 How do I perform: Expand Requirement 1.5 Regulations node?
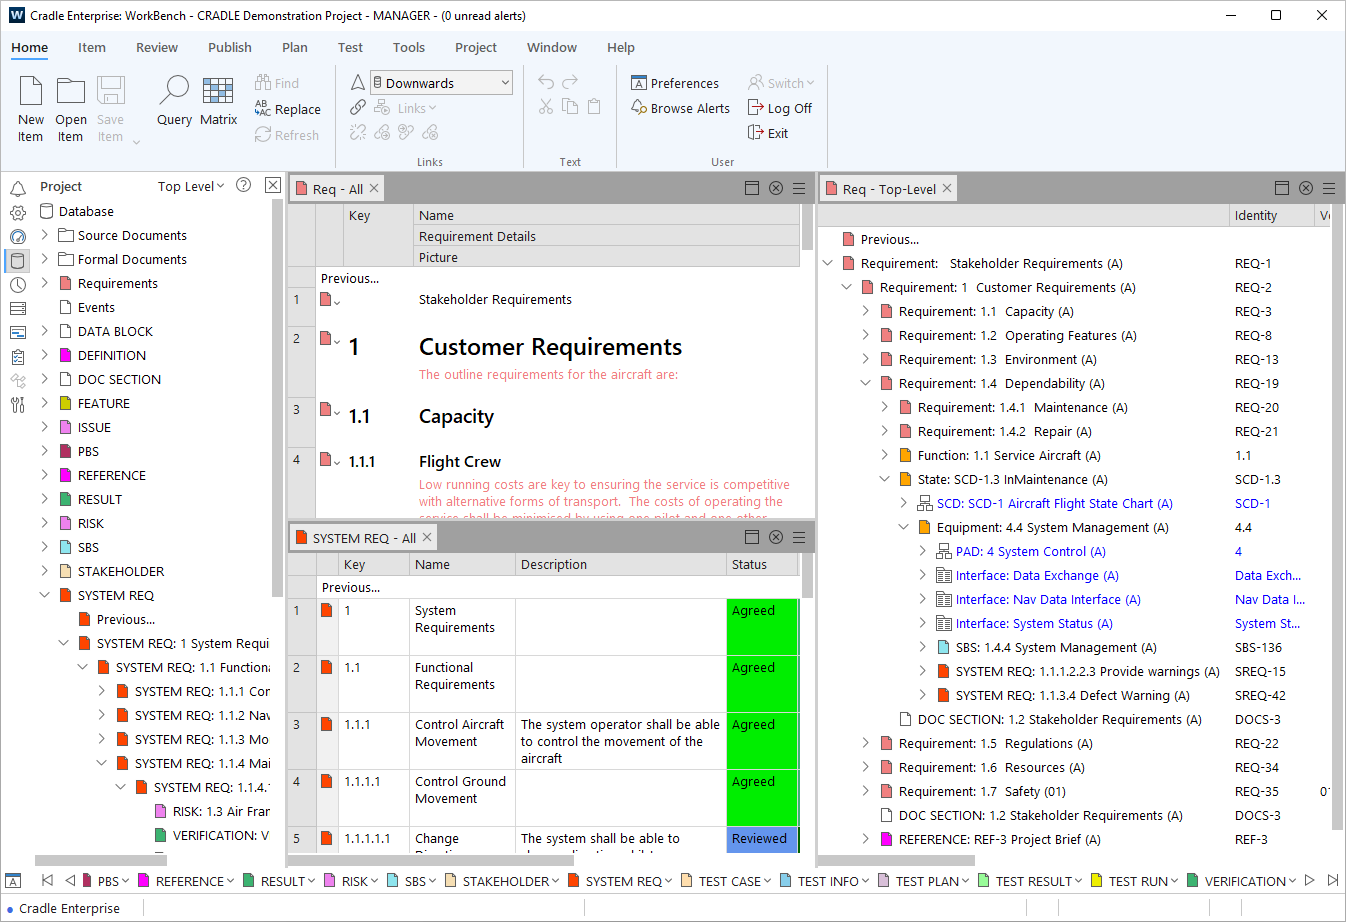tap(866, 743)
